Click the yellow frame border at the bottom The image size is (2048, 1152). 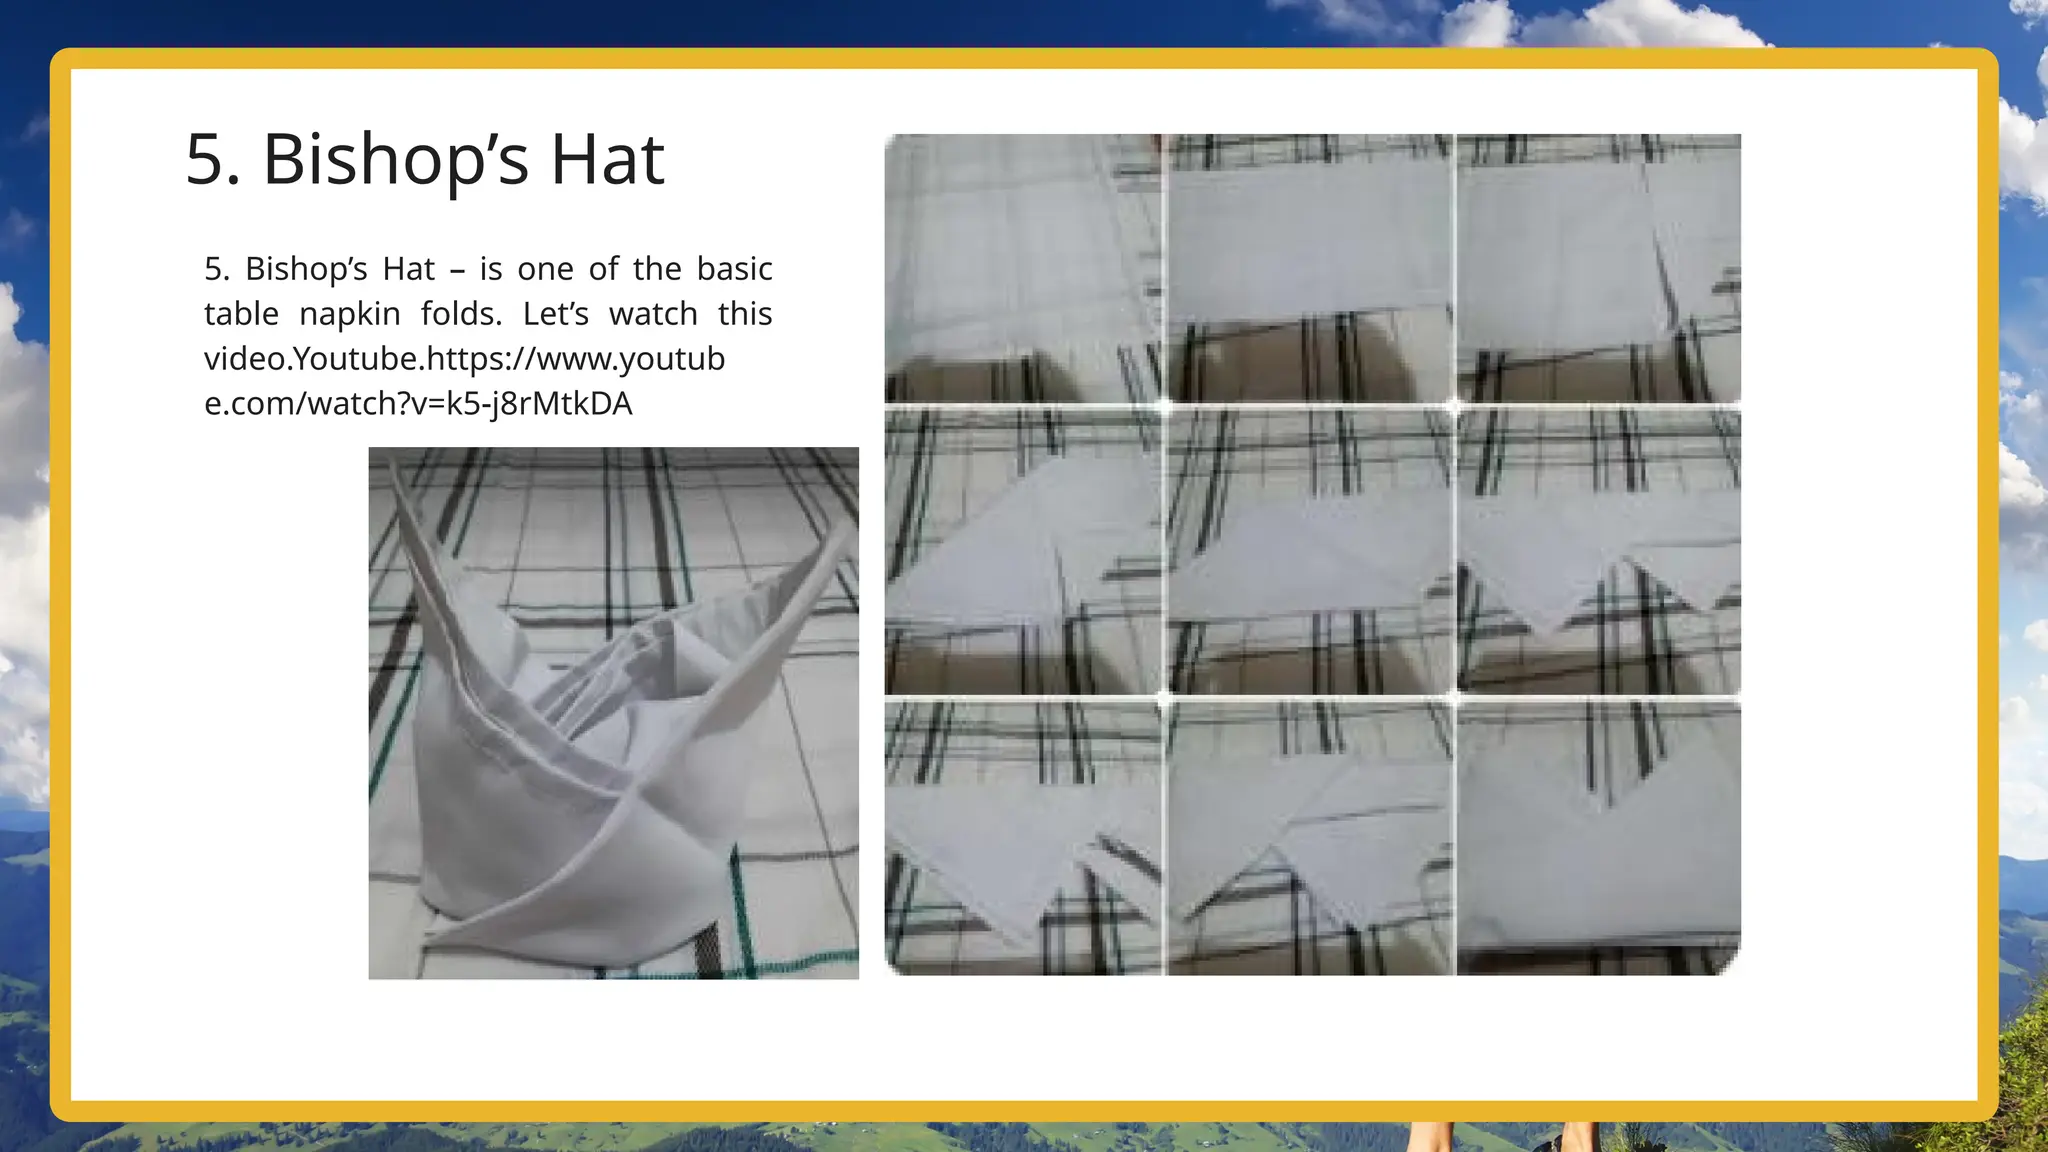(x=1024, y=1111)
